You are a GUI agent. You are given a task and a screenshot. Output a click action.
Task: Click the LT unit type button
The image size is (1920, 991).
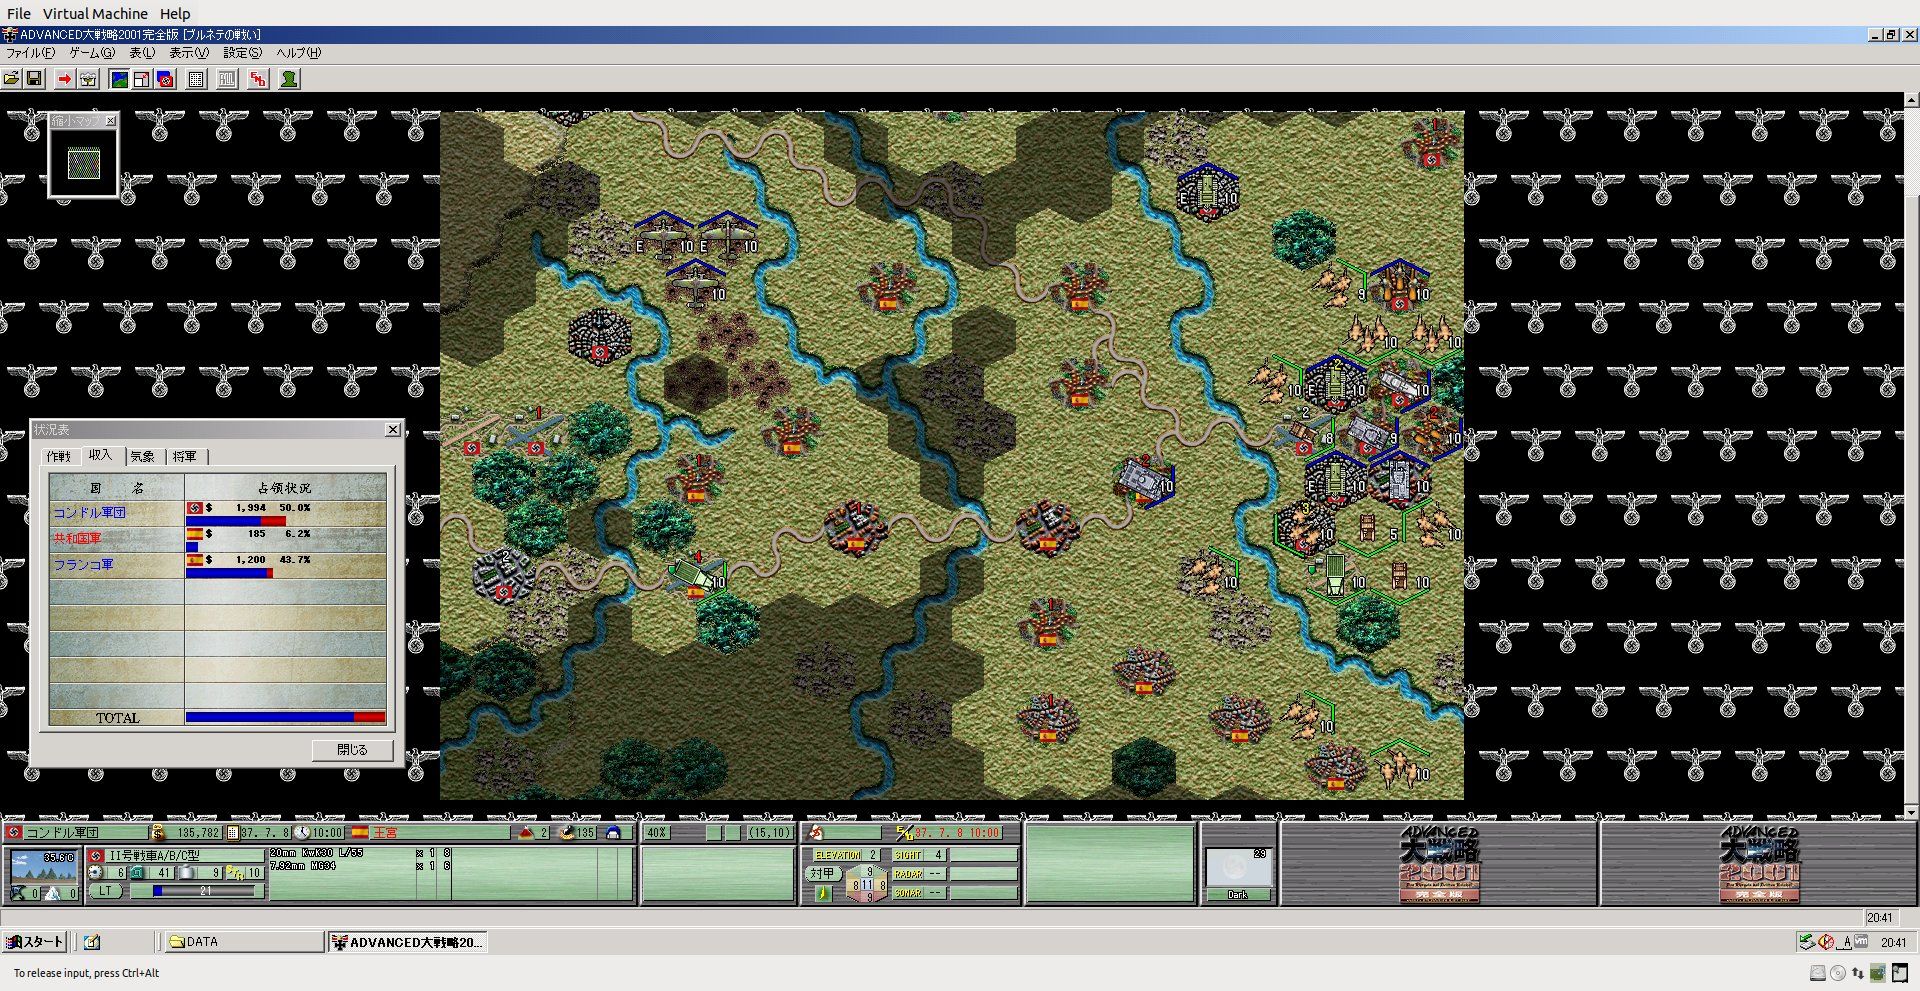[105, 891]
